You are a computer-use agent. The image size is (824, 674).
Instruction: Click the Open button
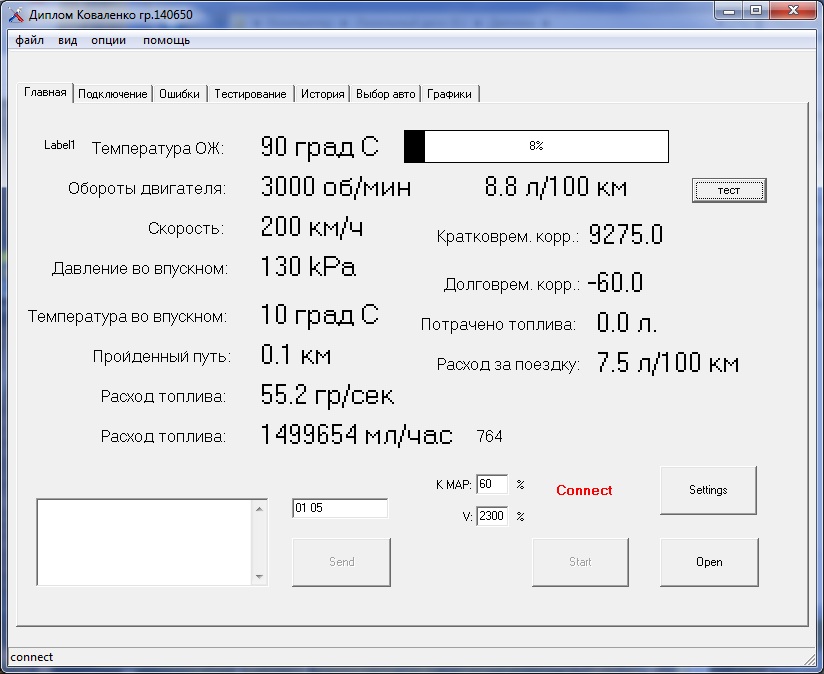[709, 562]
